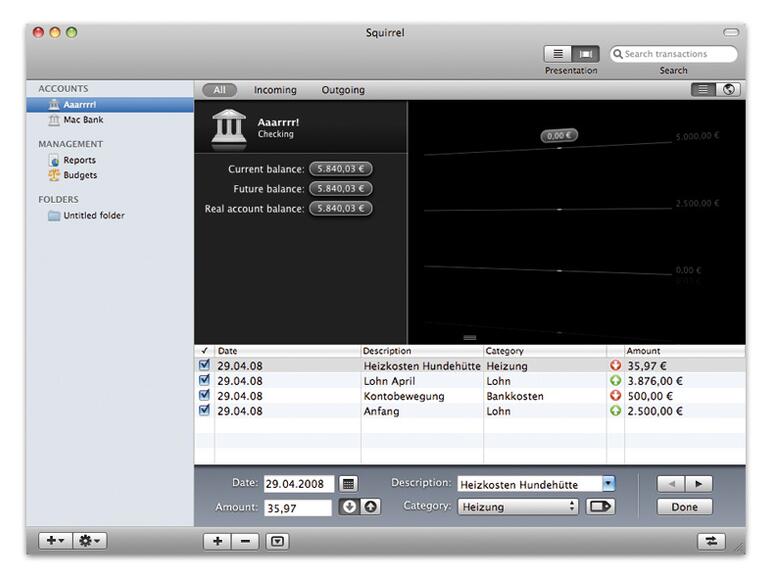Toggle checkbox for Lohn April row
The height and width of the screenshot is (578, 770).
(x=204, y=381)
